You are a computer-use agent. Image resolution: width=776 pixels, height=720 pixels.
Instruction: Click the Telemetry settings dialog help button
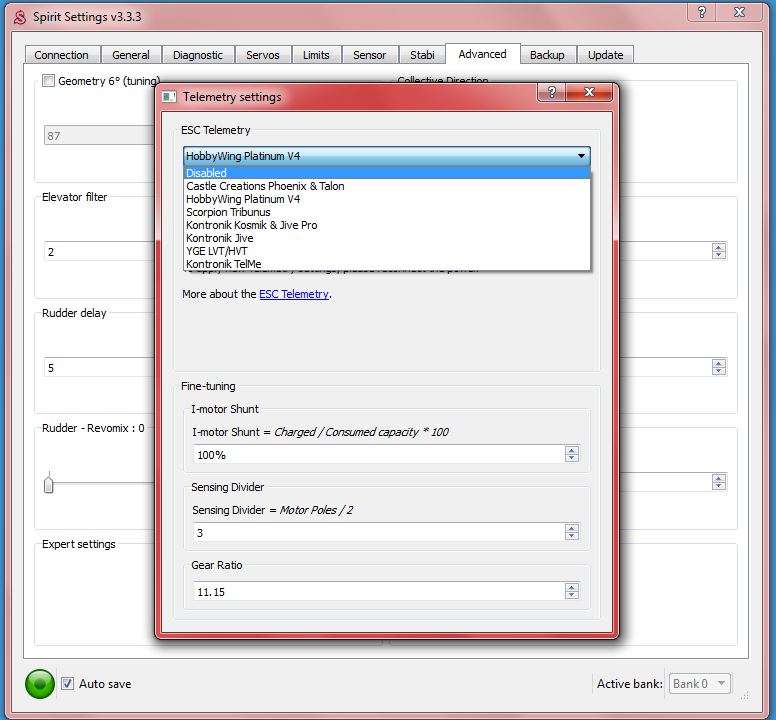tap(551, 93)
